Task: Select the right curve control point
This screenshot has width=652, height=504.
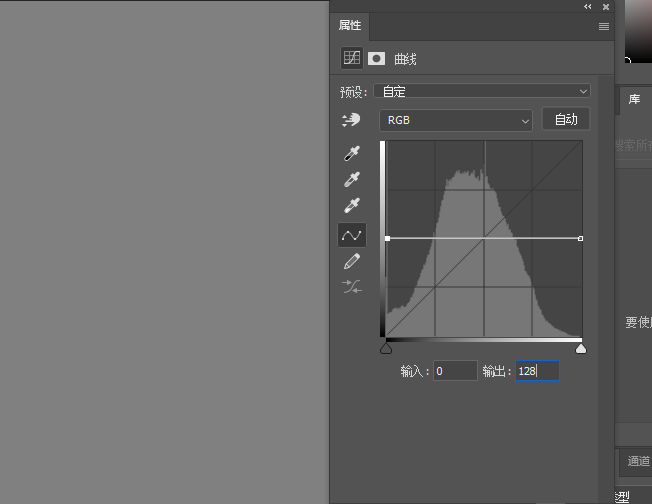Action: coord(580,238)
